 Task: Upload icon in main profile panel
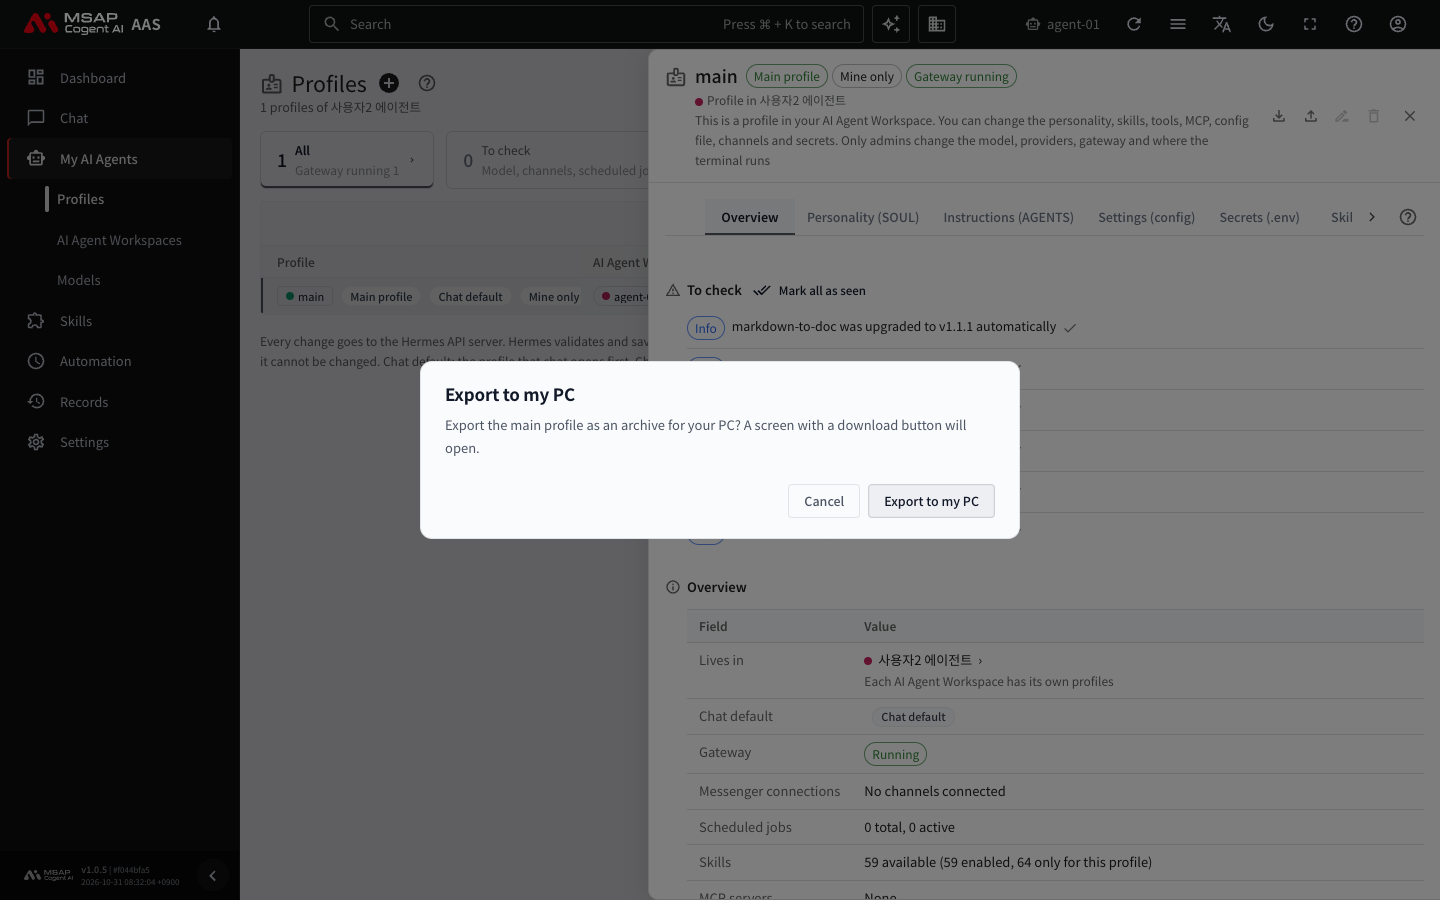tap(1311, 116)
